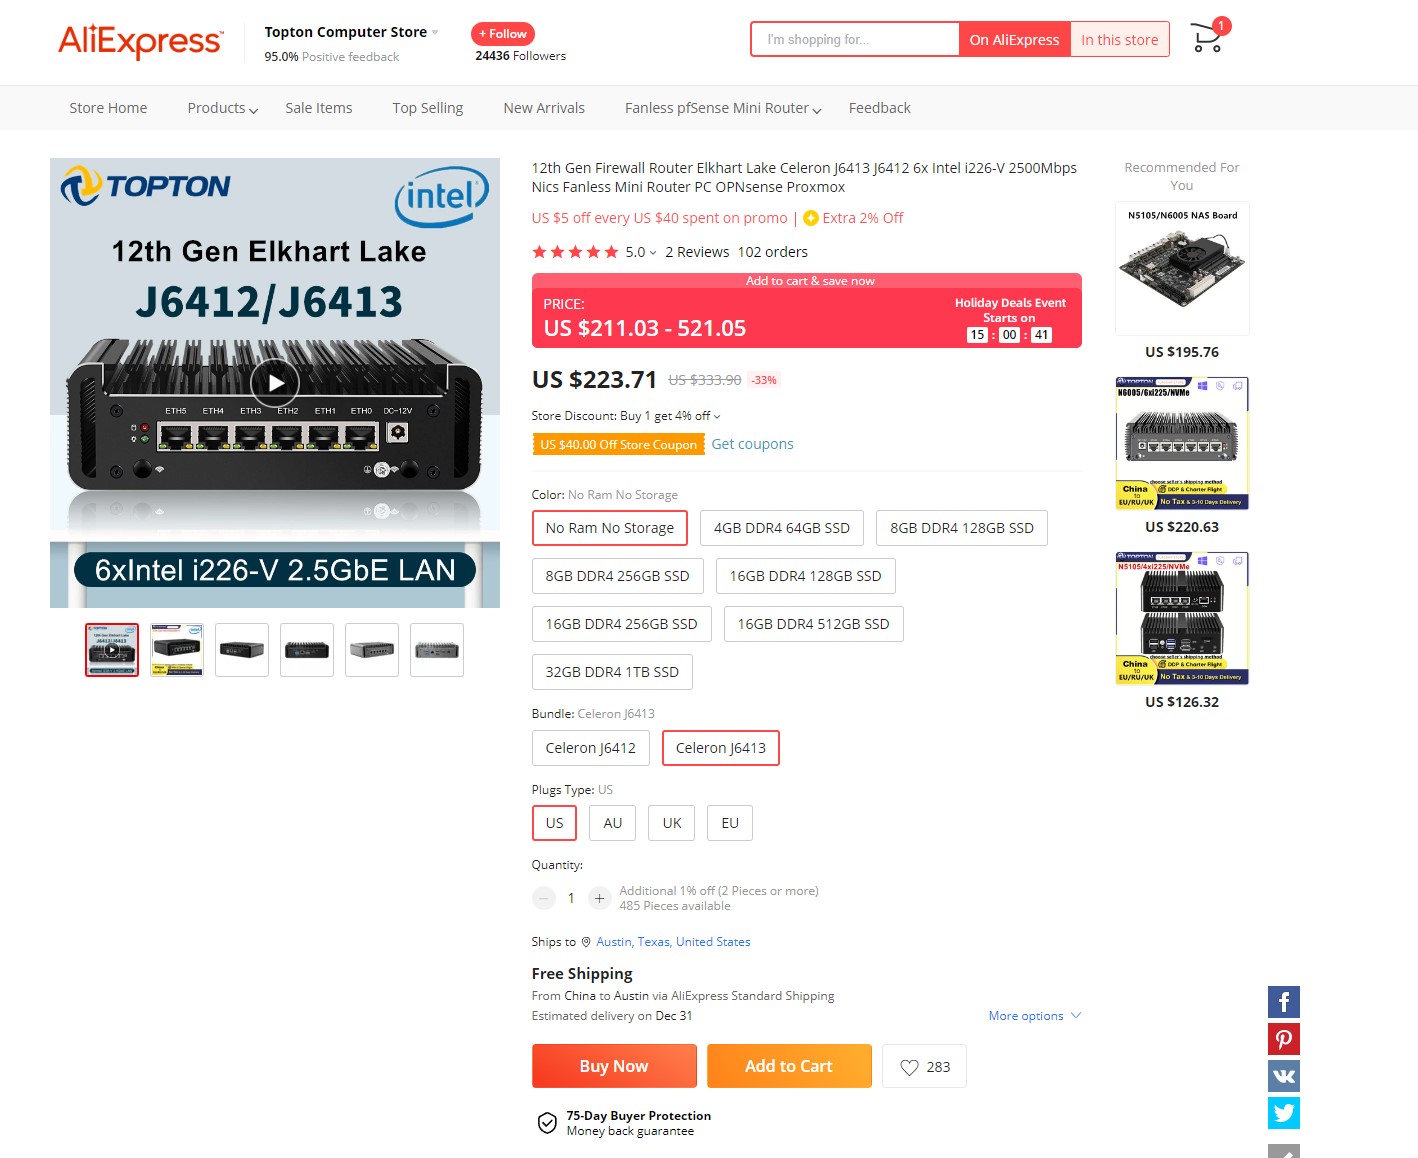Increase quantity with plus button
Screen dimensions: 1418x1158
[599, 898]
